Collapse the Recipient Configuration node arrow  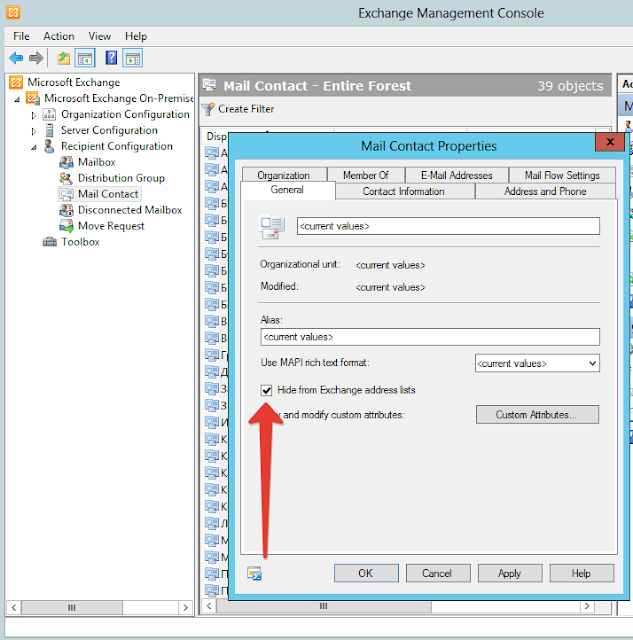point(33,147)
